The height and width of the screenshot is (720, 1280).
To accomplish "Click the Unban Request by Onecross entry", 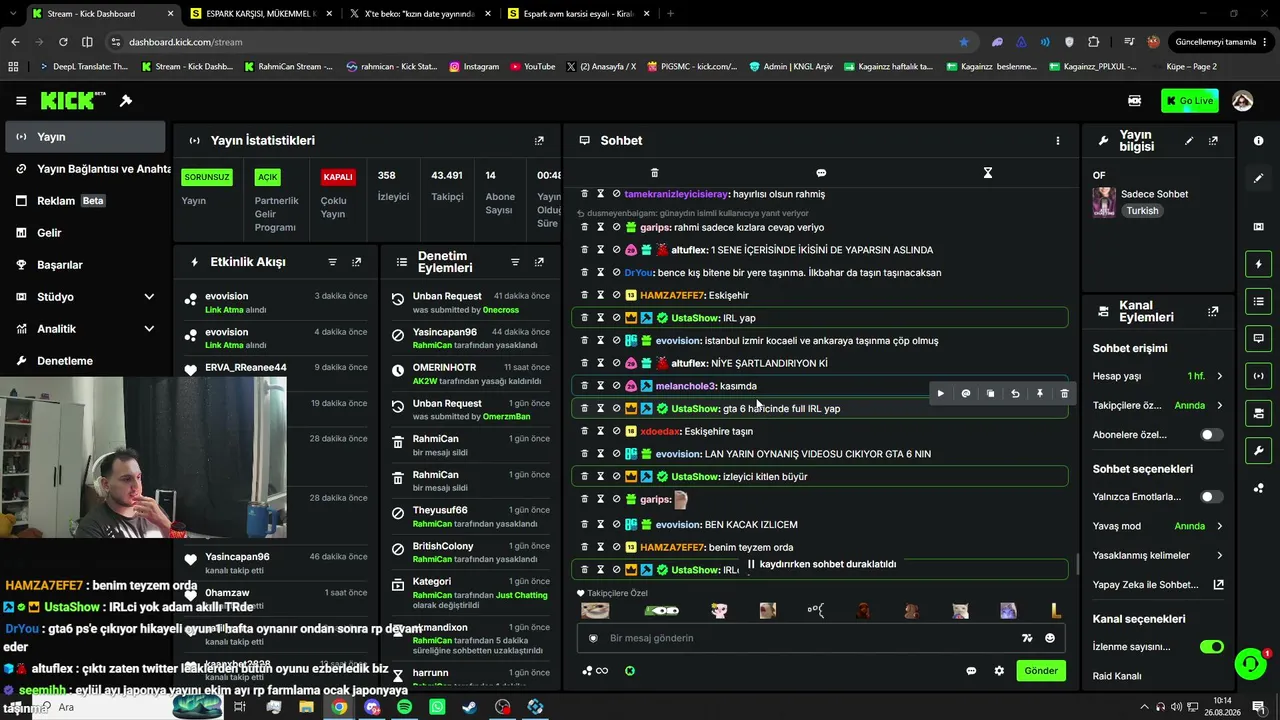I will point(469,302).
